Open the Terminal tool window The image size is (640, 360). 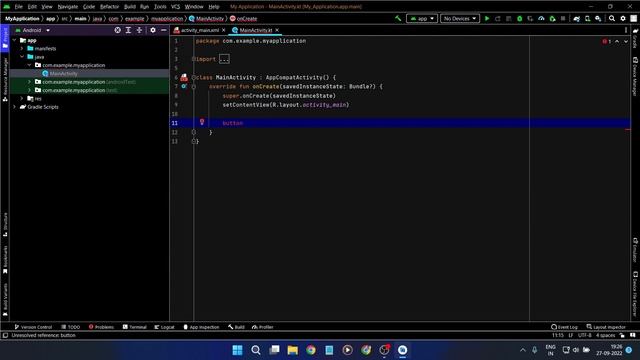(x=135, y=327)
